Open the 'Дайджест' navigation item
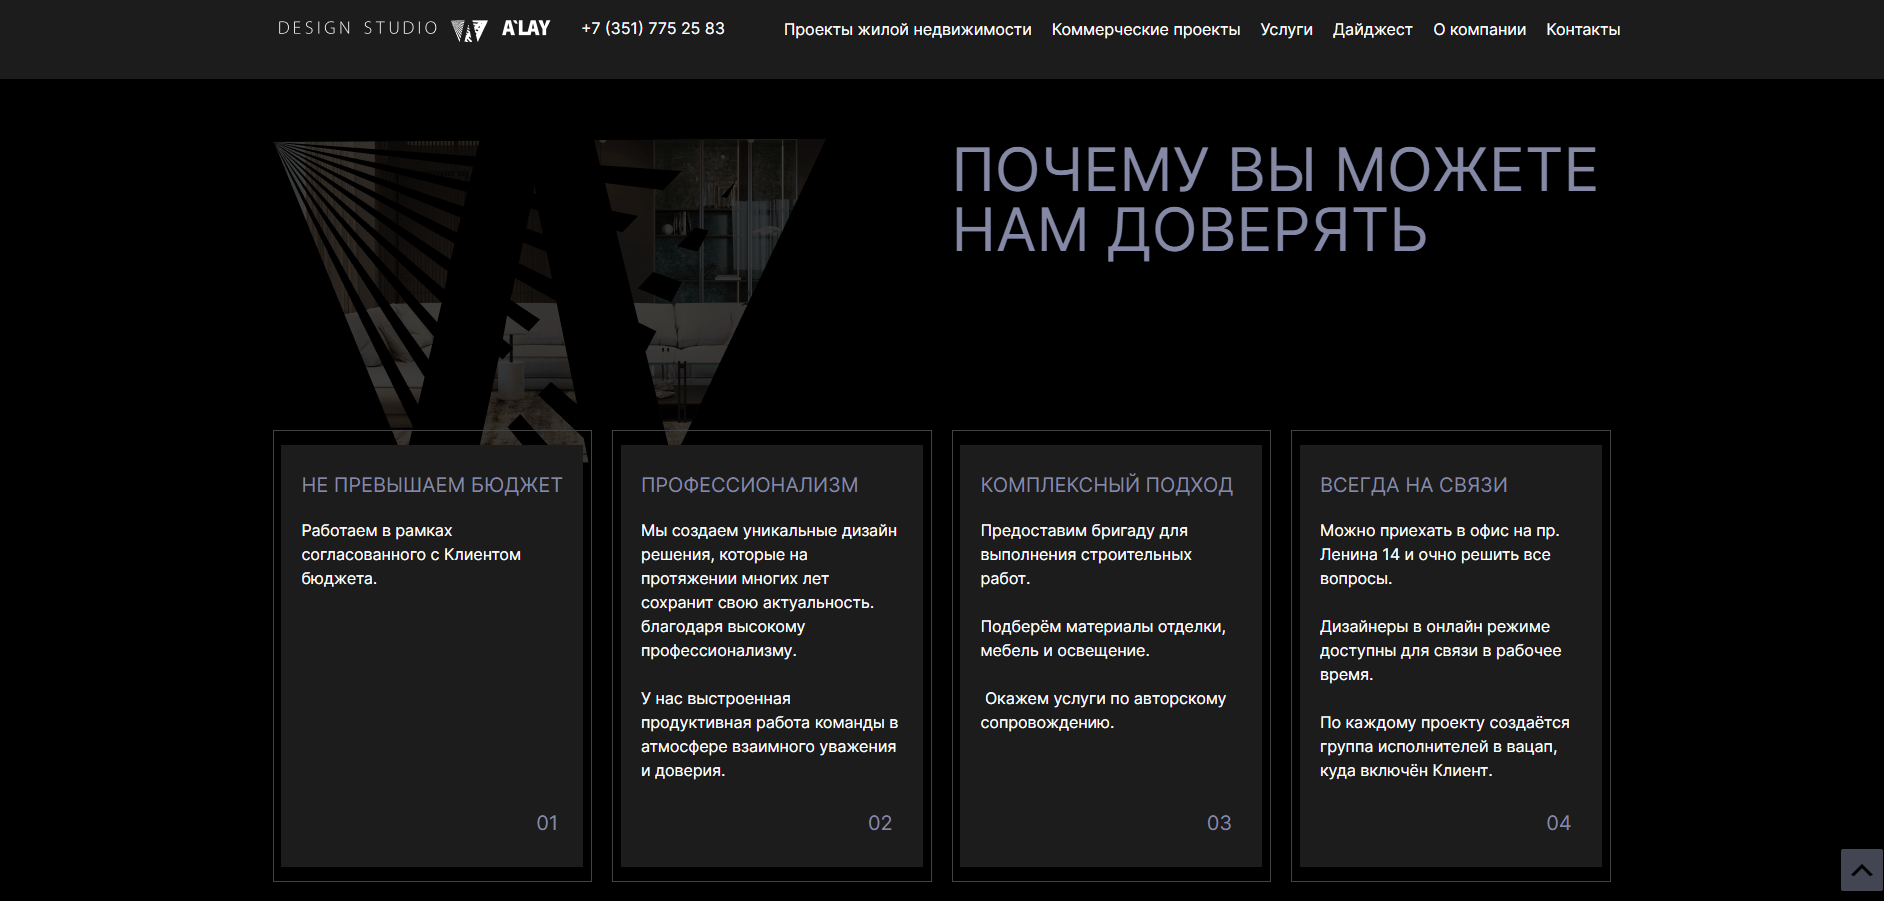The height and width of the screenshot is (901, 1884). point(1372,29)
